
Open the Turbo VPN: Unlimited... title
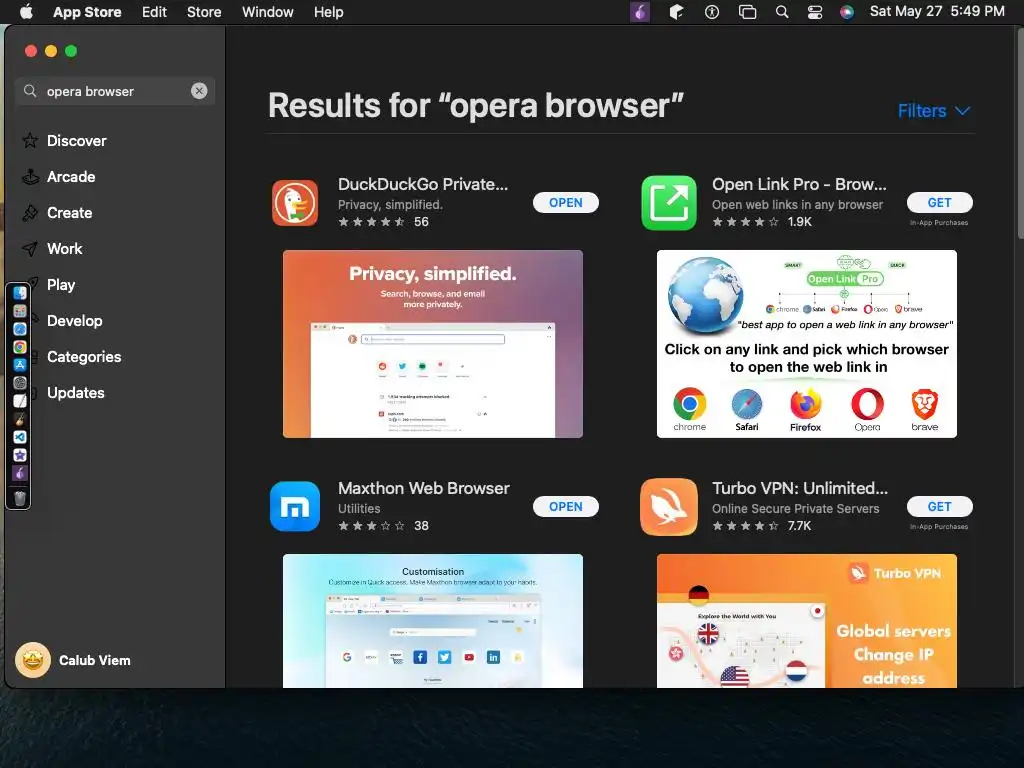799,488
